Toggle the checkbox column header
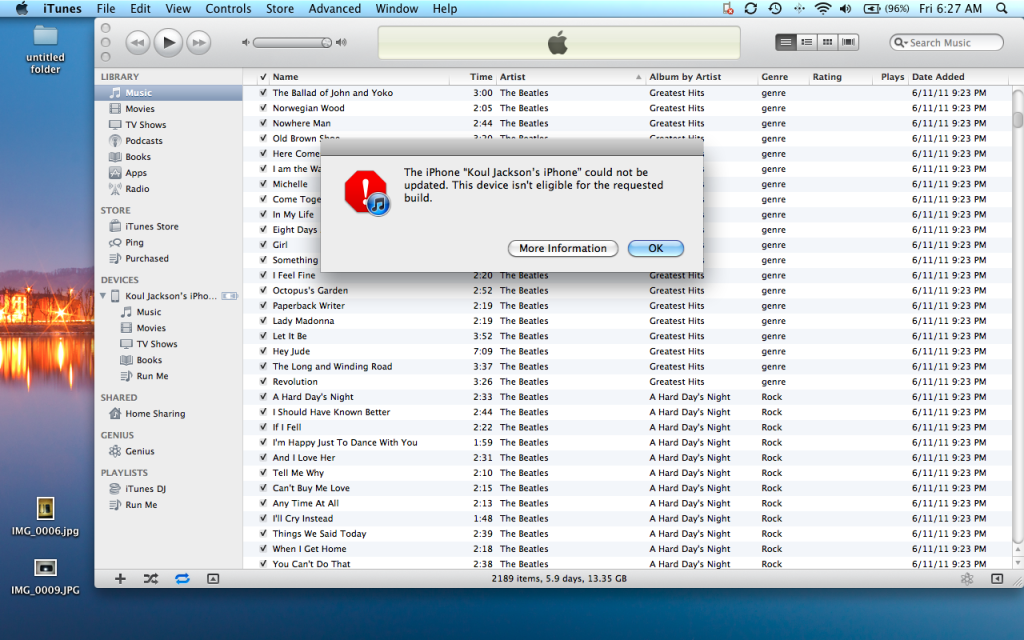1024x640 pixels. (x=263, y=77)
